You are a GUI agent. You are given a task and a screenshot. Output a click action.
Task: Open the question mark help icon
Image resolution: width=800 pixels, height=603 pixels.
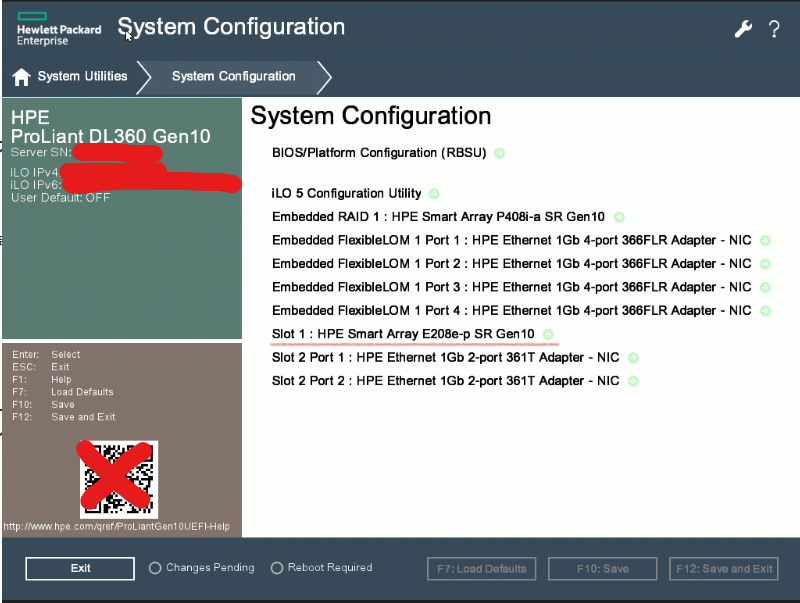tap(773, 30)
